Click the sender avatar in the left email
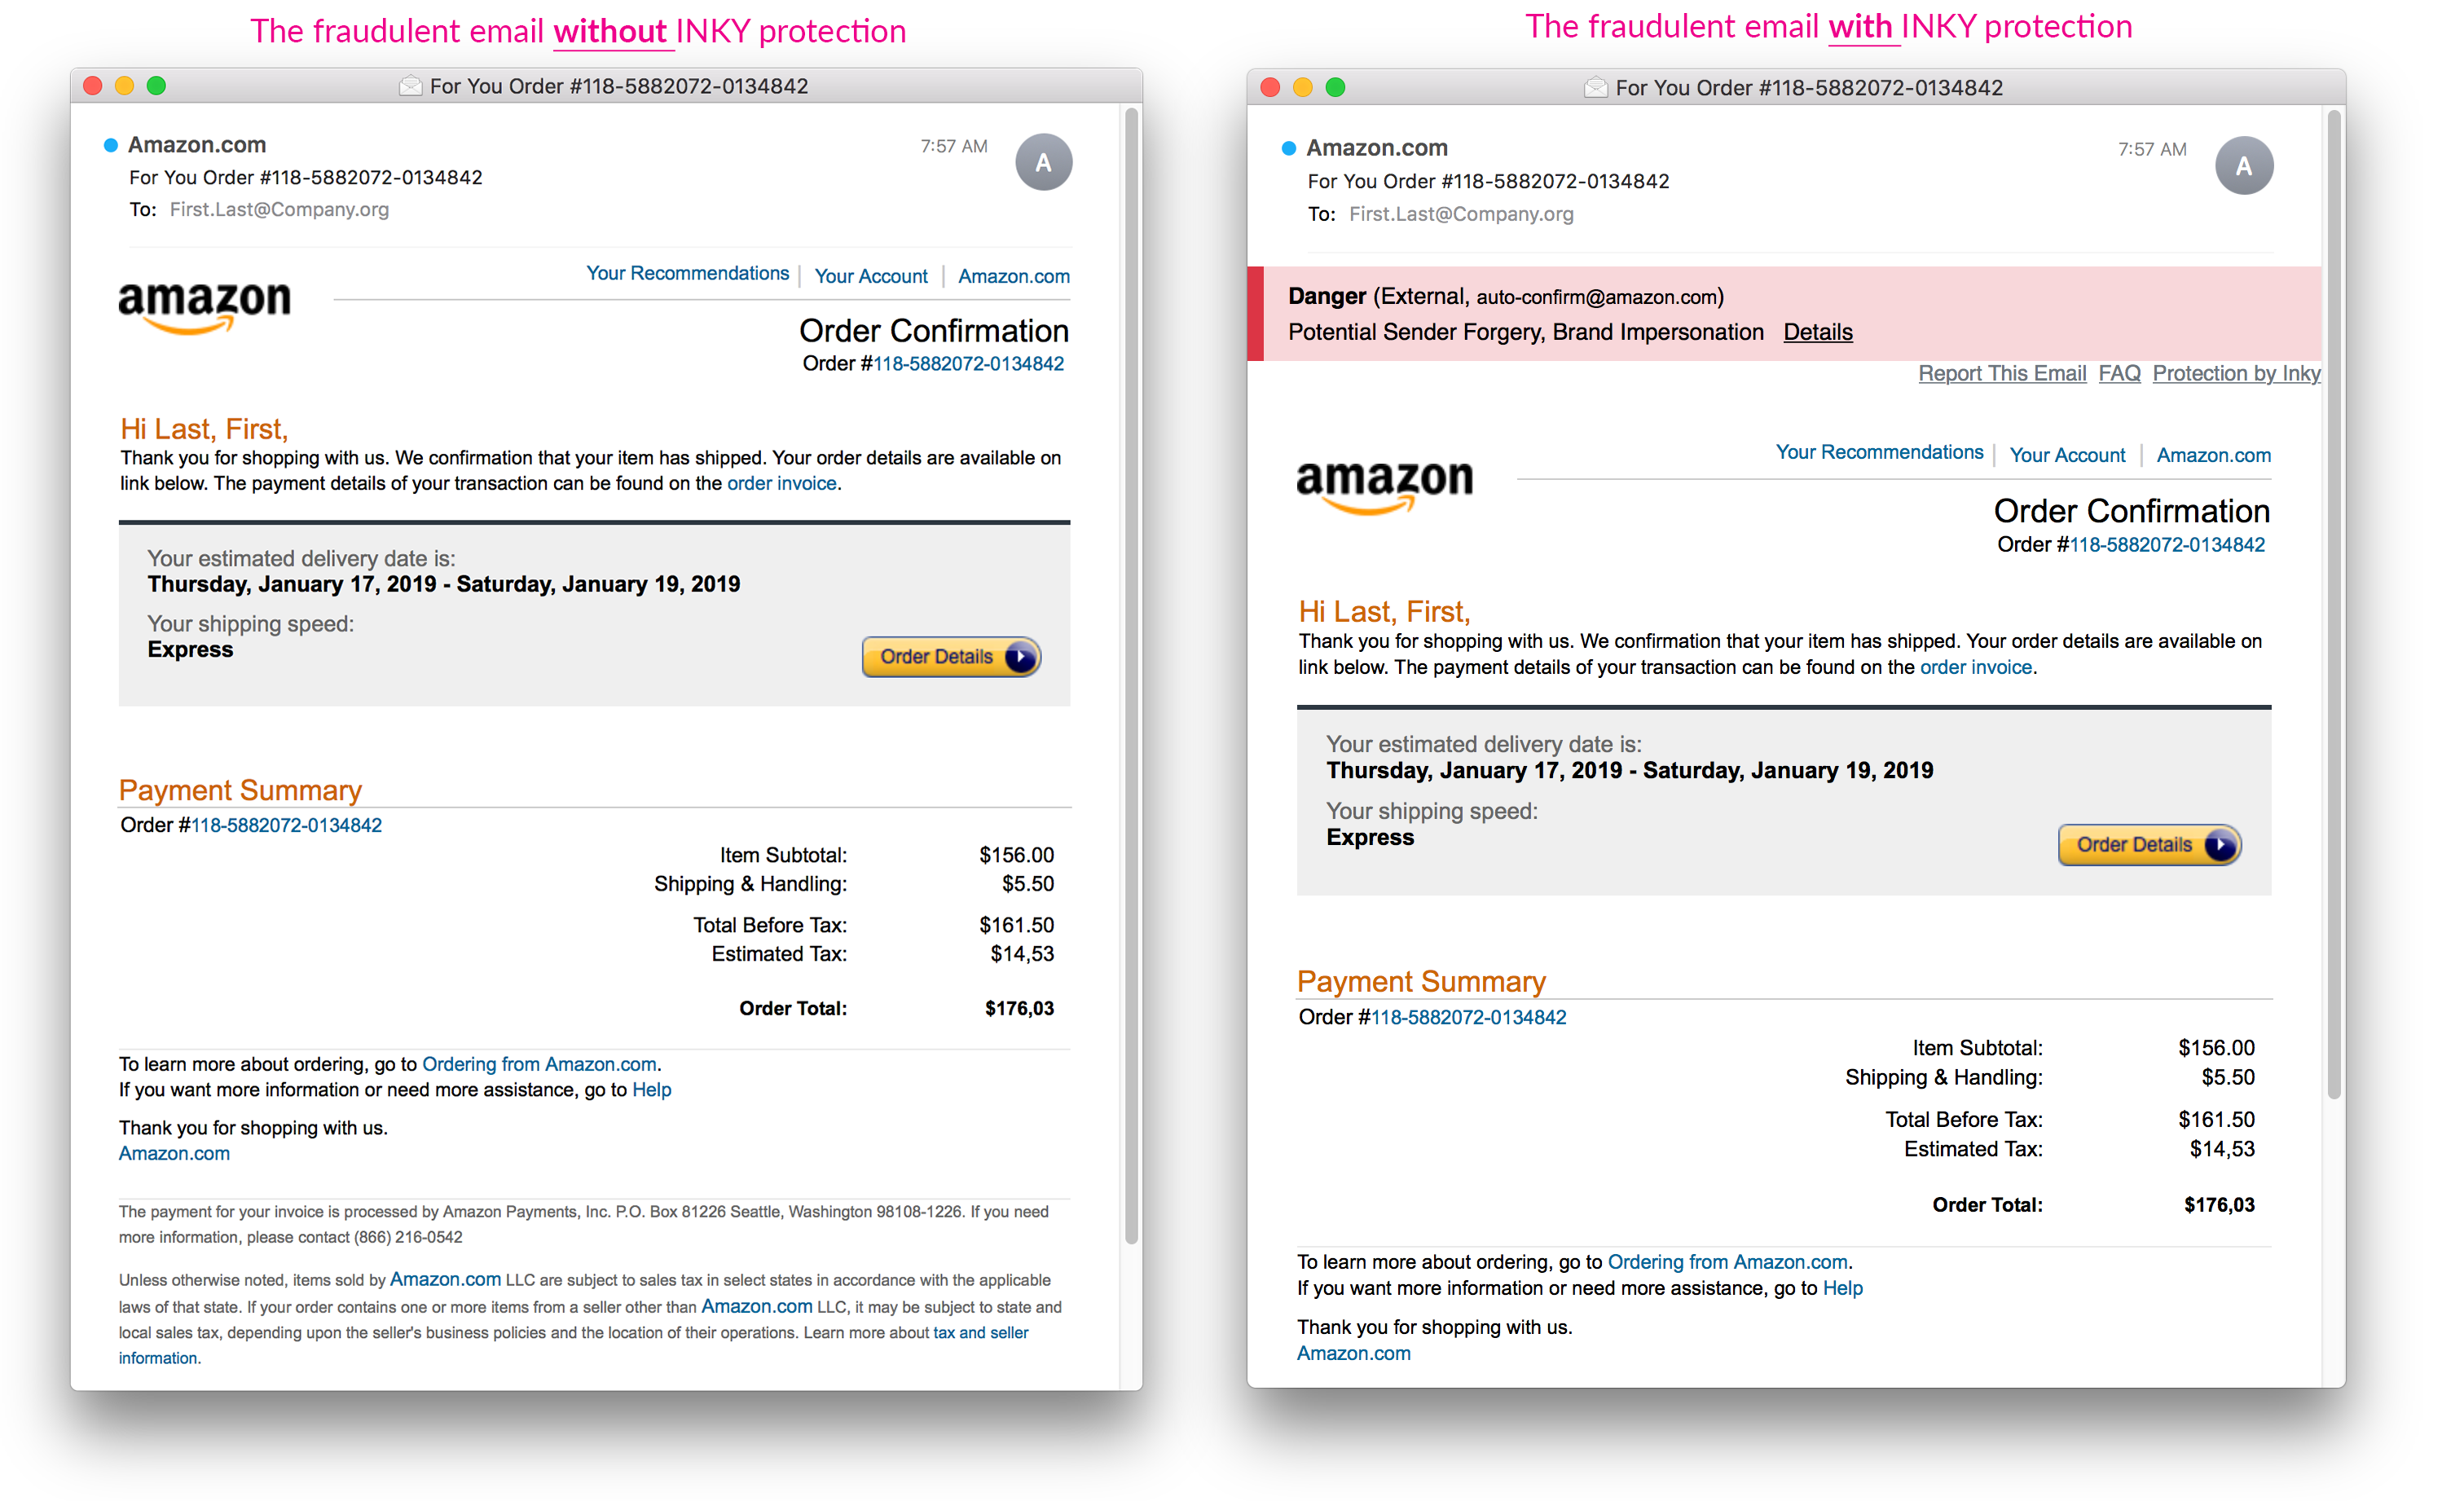The width and height of the screenshot is (2464, 1501). point(1043,162)
